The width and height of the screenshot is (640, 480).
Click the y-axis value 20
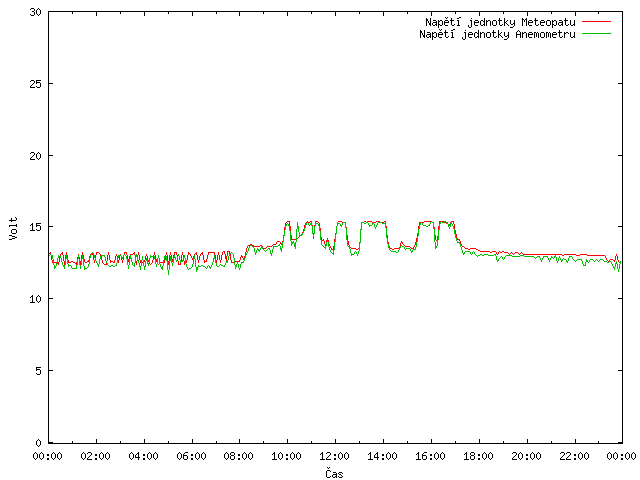pyautogui.click(x=36, y=156)
